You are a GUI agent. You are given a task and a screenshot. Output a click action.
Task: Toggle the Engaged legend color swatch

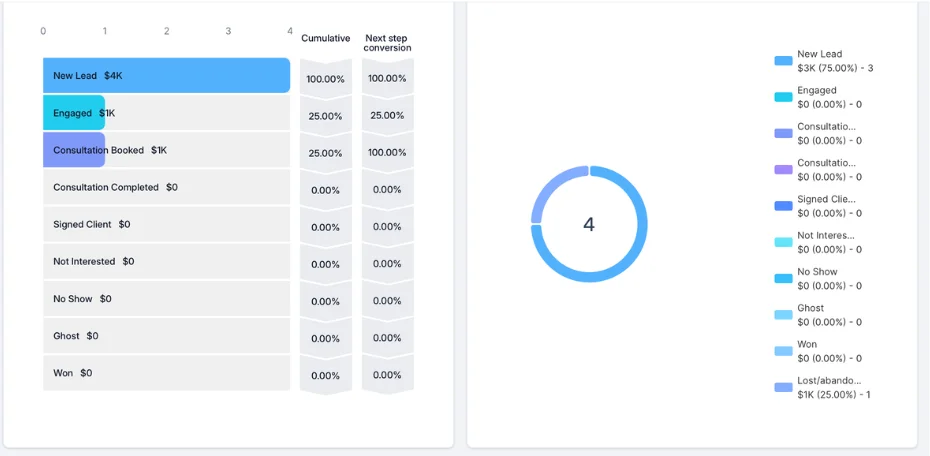[x=784, y=97]
